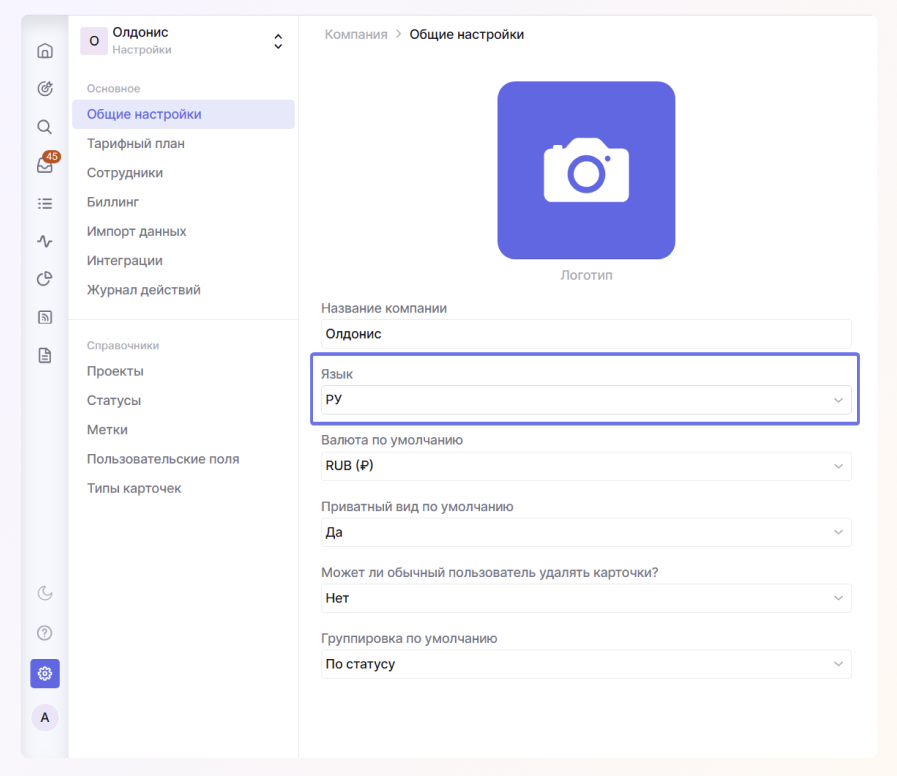This screenshot has height=776, width=897.
Task: Open the Валюта по умолчанию dropdown
Action: [585, 466]
